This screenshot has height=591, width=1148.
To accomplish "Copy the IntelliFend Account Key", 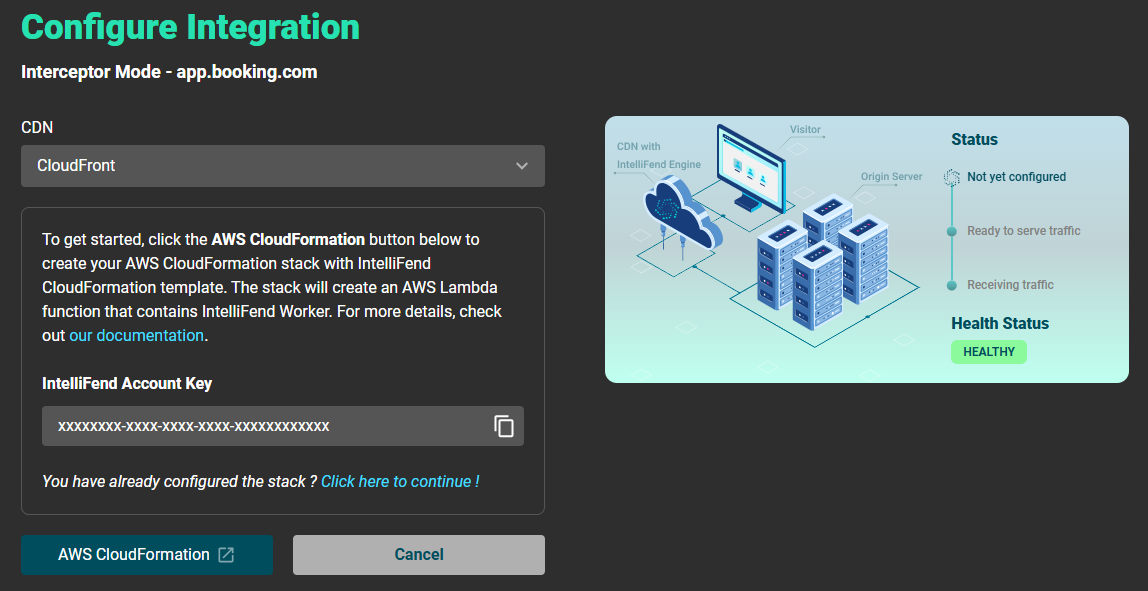I will coord(504,426).
